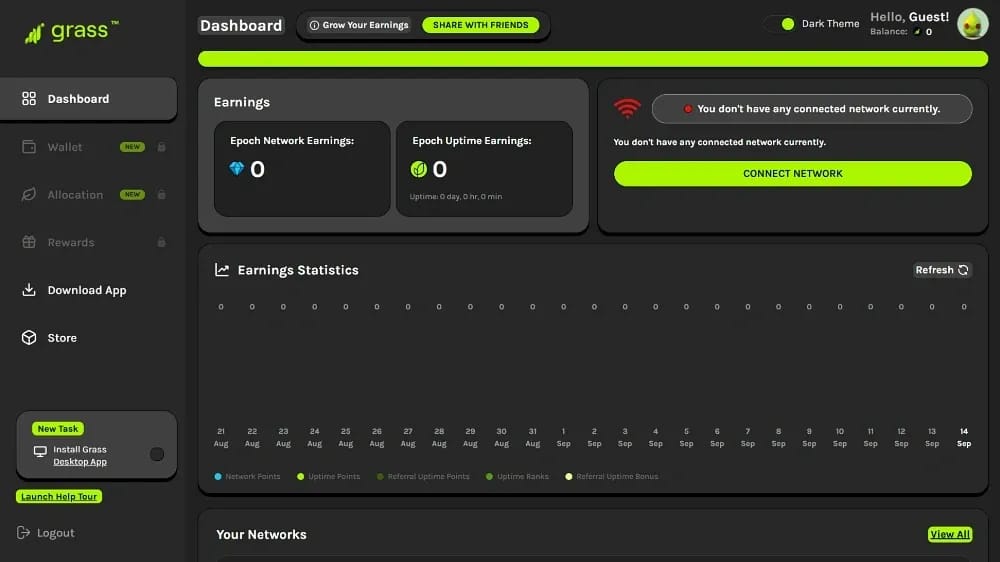This screenshot has height=562, width=1000.
Task: Click Grow Your Earnings label
Action: click(365, 25)
